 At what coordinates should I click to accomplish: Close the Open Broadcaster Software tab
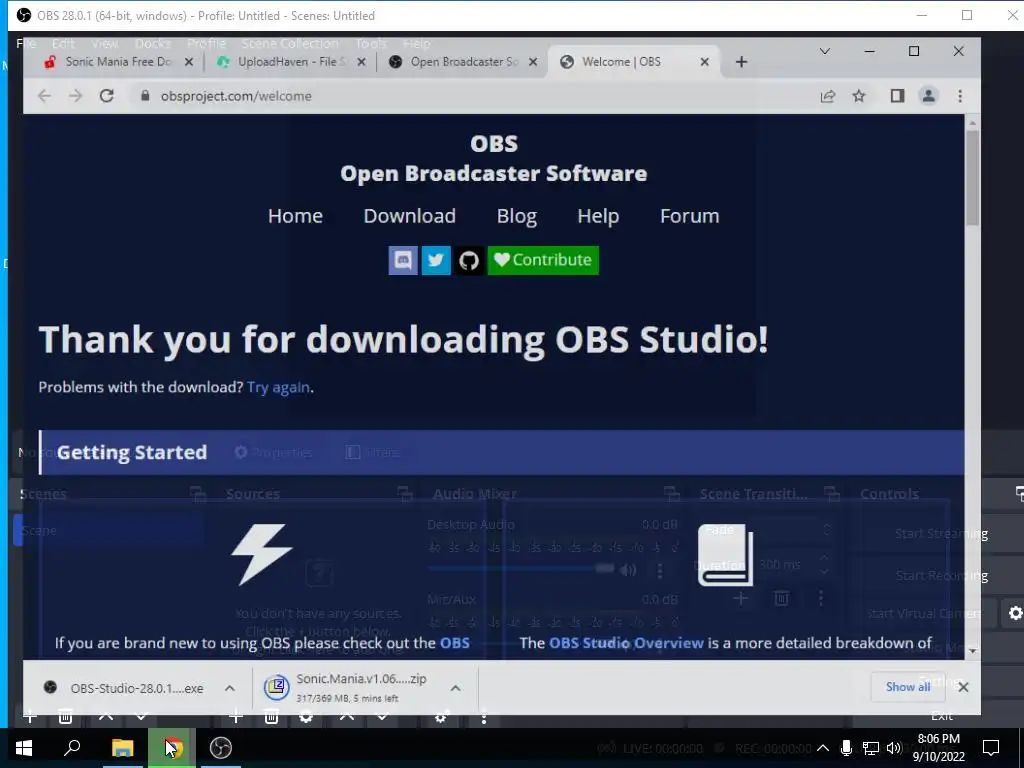point(533,62)
